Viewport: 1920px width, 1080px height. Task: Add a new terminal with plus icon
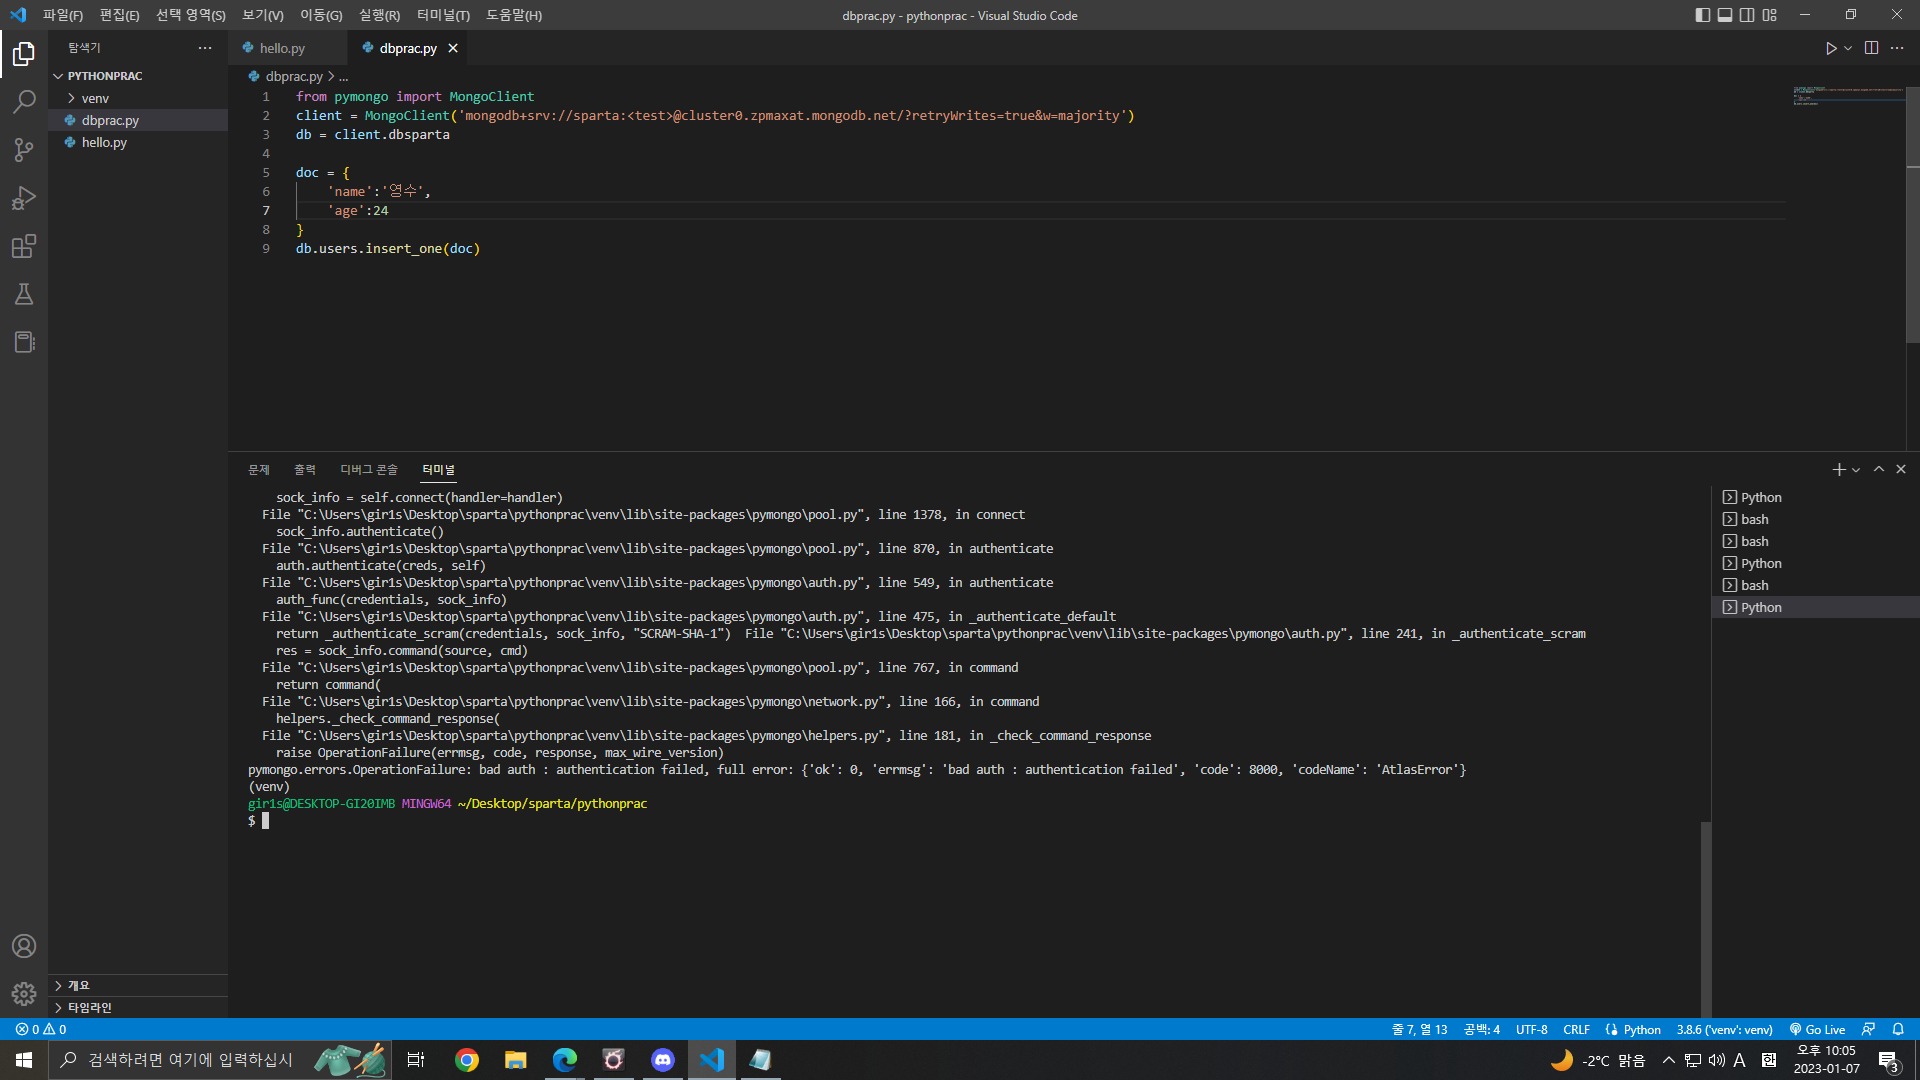click(1838, 469)
